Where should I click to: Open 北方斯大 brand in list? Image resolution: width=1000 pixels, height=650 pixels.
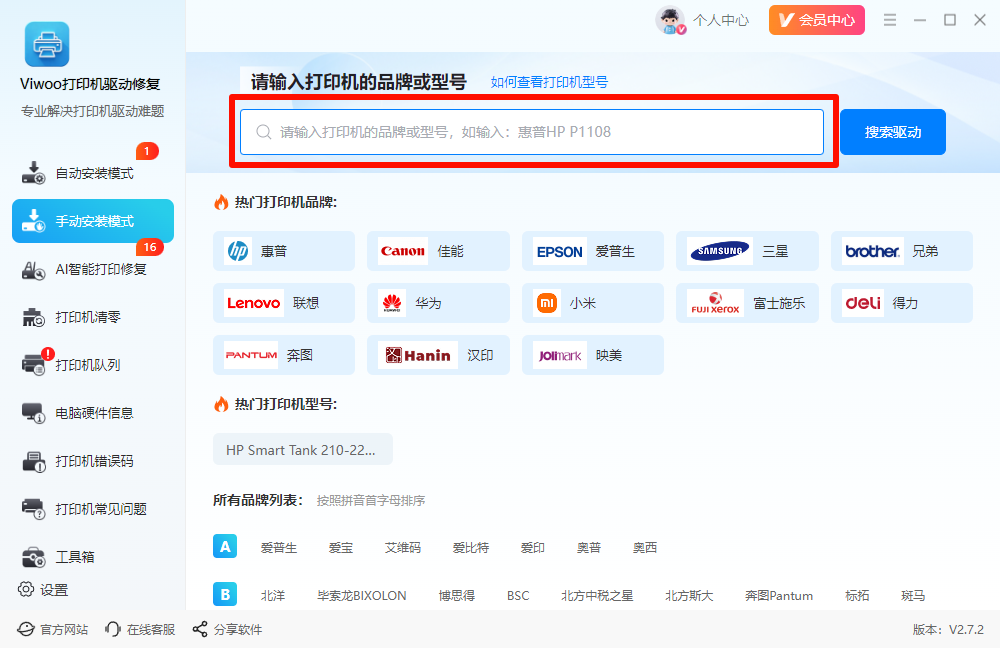click(x=689, y=595)
